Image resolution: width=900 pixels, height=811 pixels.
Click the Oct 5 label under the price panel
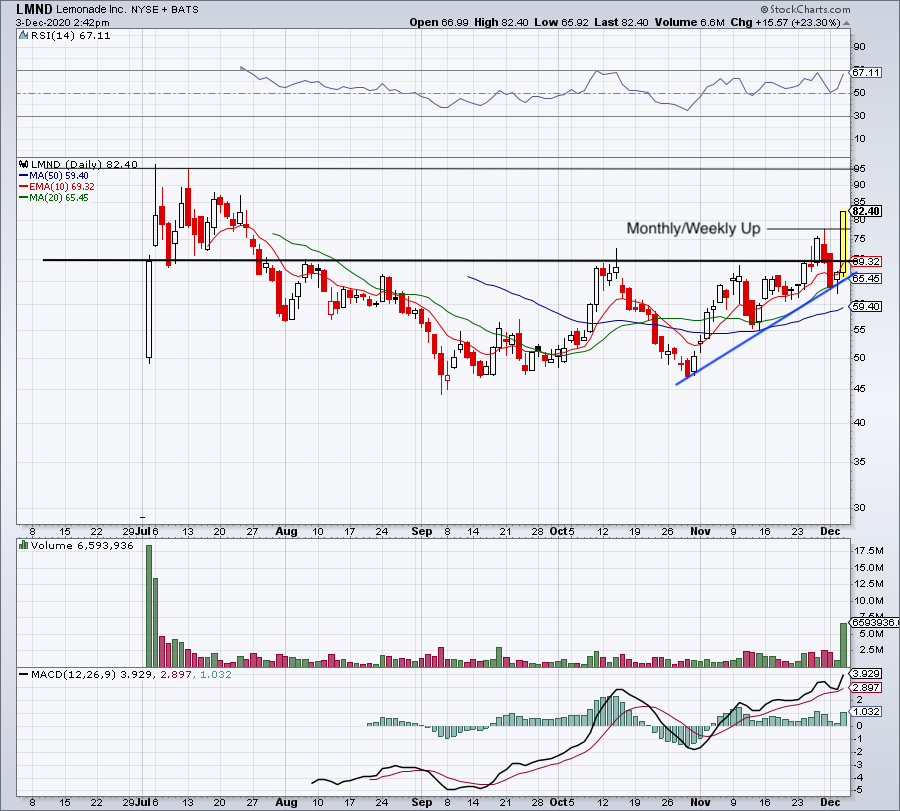(x=562, y=531)
